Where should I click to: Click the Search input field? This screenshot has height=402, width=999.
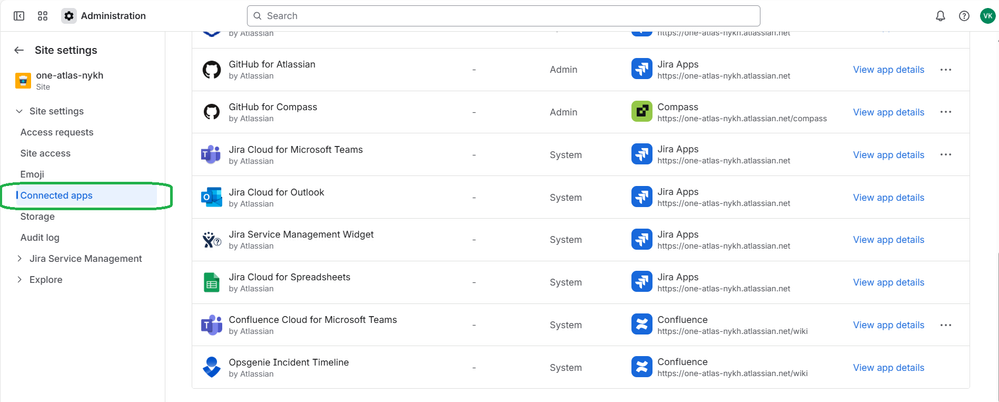click(x=503, y=16)
